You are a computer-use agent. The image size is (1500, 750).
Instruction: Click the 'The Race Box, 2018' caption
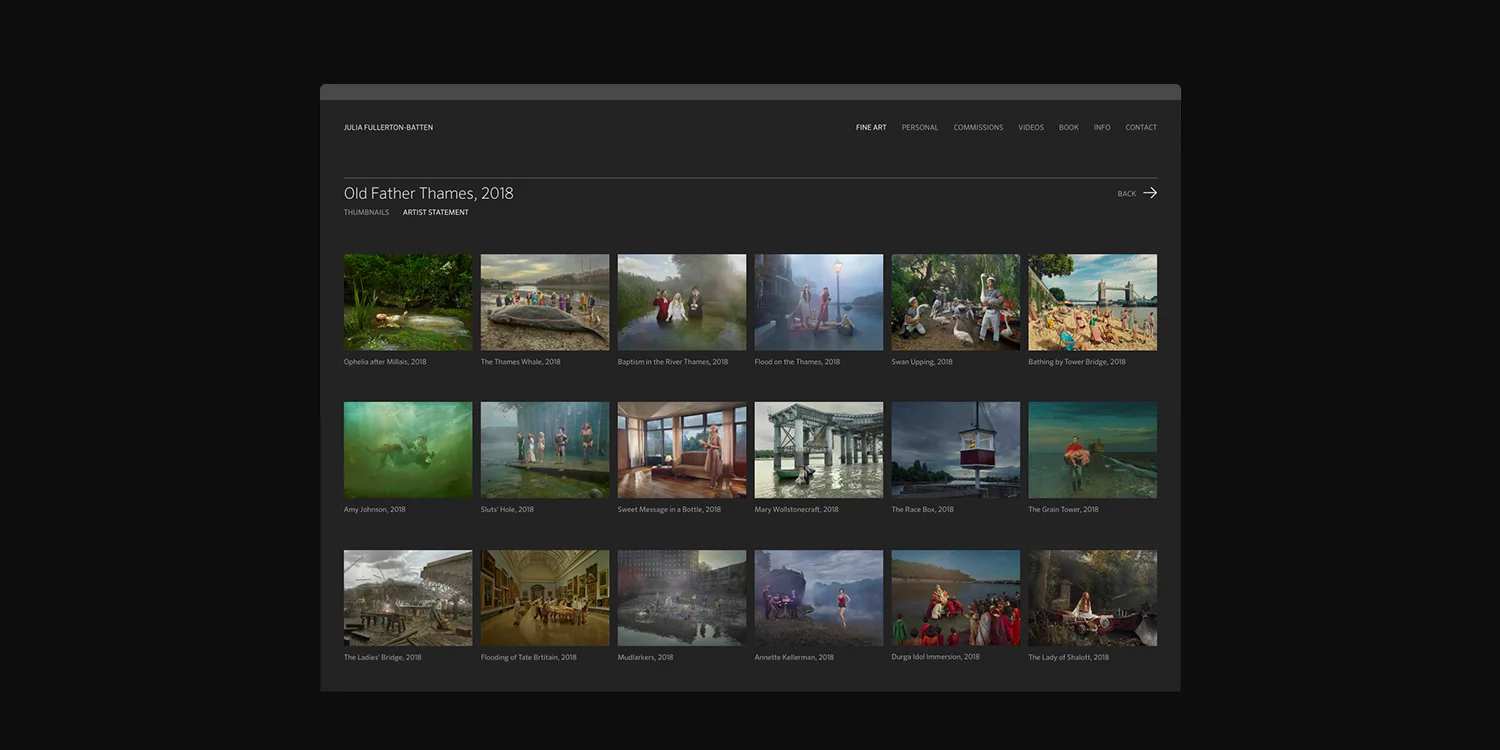(923, 510)
